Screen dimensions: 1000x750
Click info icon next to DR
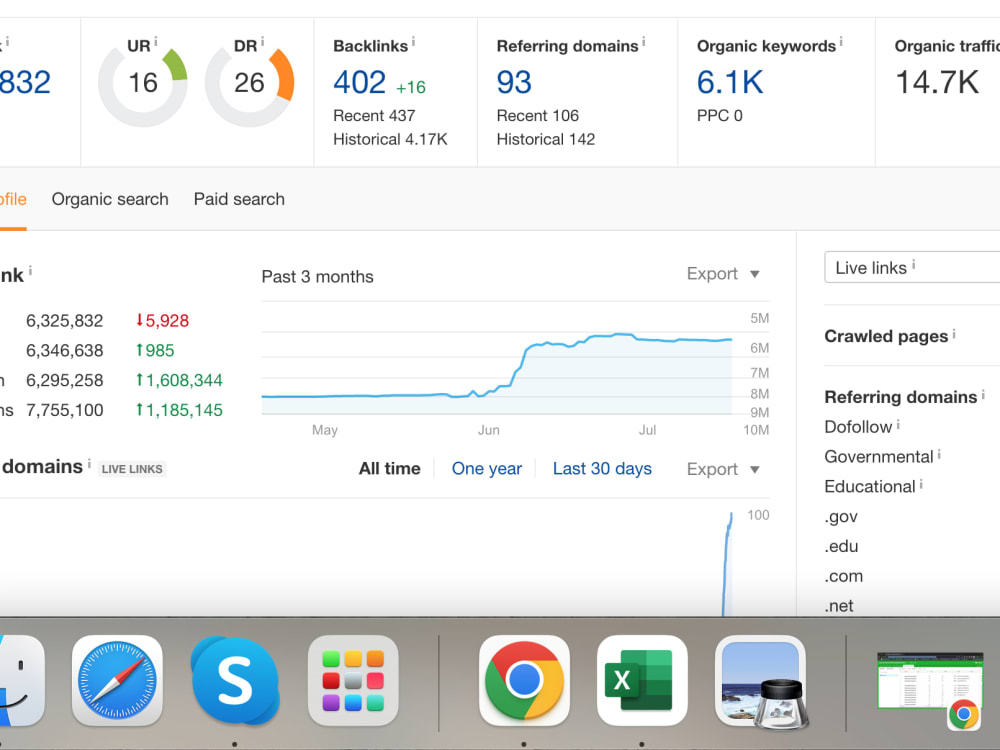pos(262,41)
